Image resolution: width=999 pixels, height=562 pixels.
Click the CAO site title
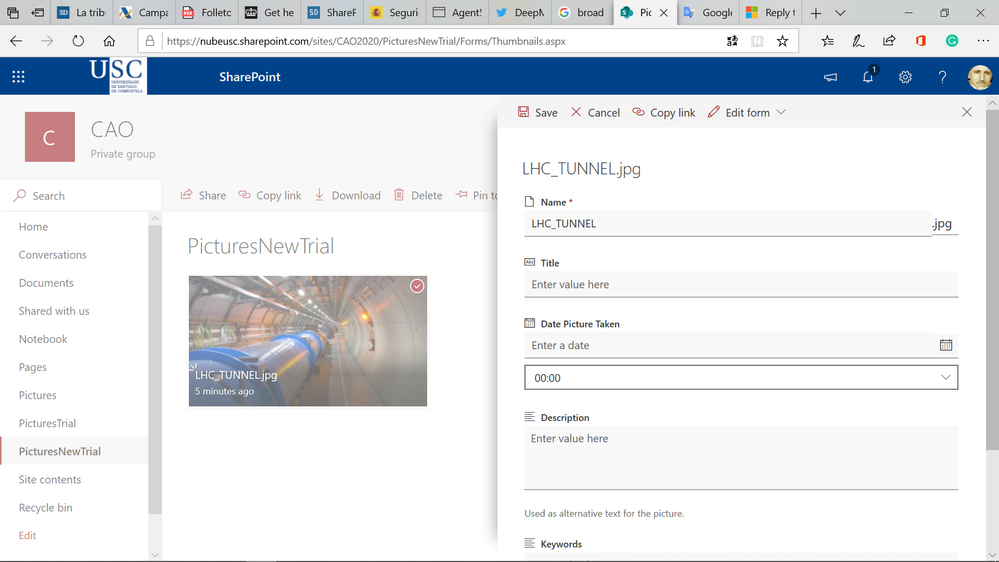[112, 129]
